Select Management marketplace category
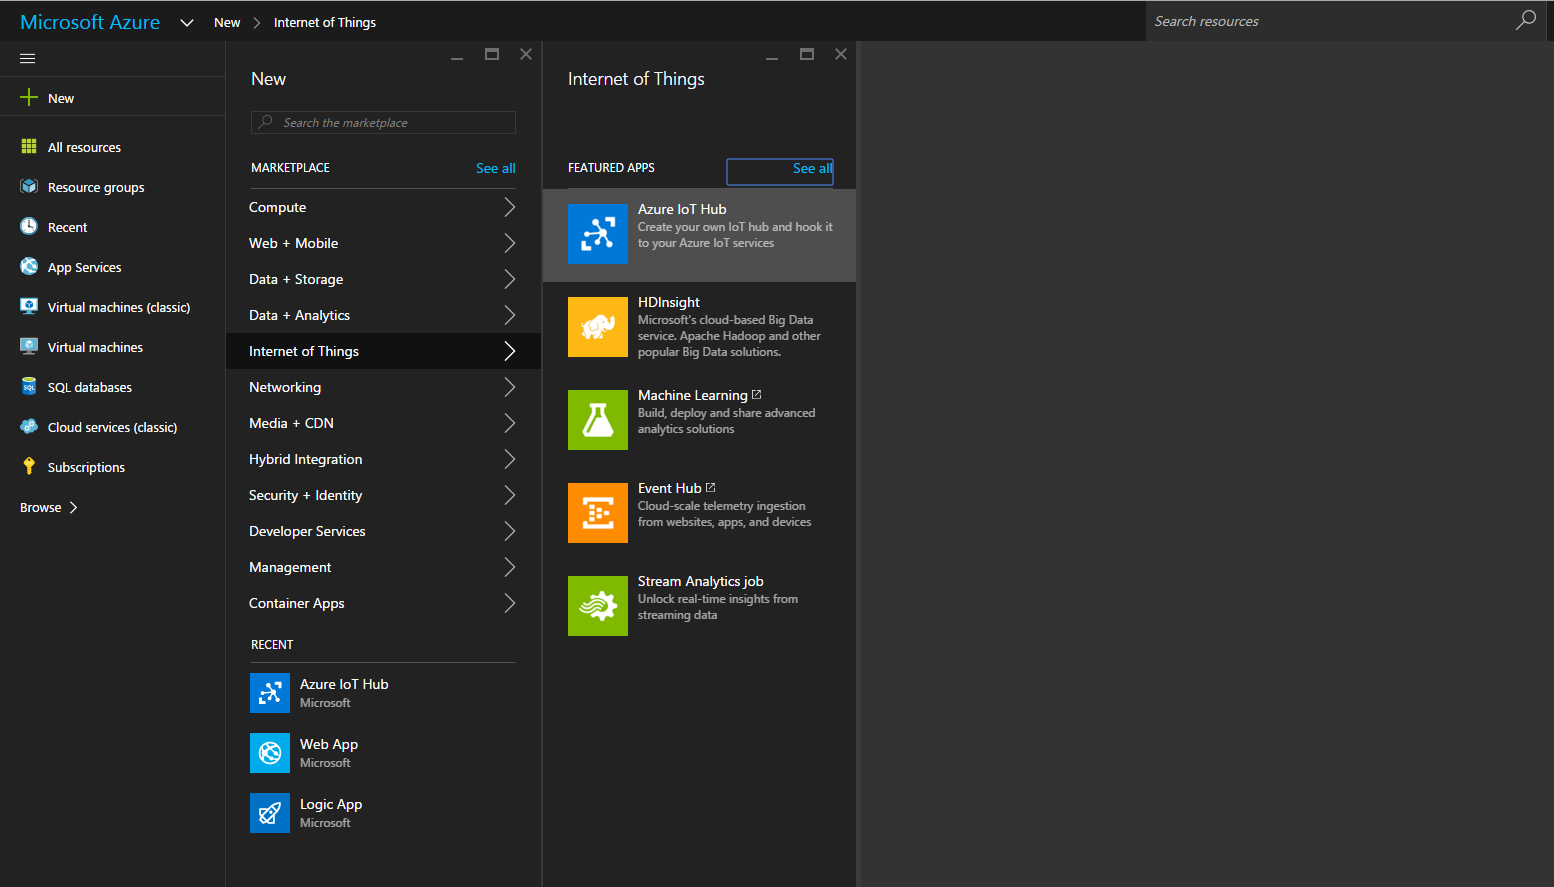 coord(383,567)
